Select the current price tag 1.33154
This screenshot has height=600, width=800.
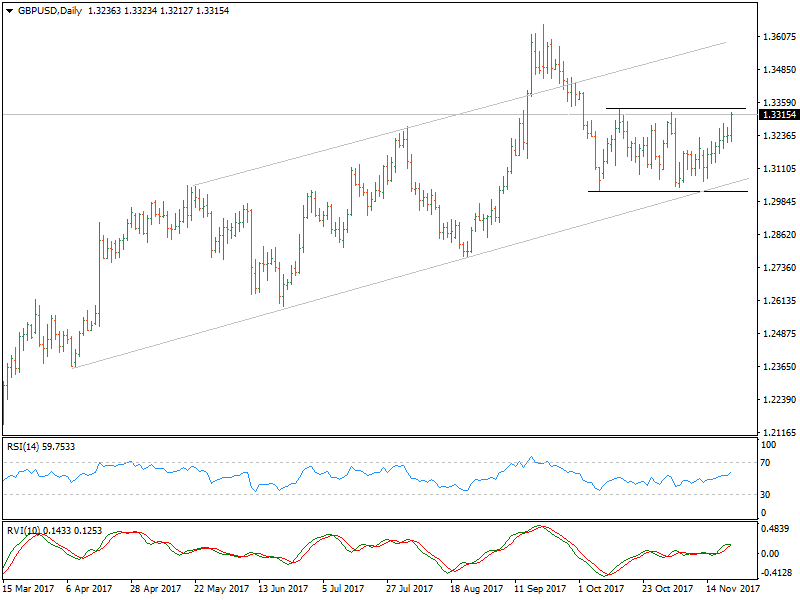pyautogui.click(x=777, y=115)
